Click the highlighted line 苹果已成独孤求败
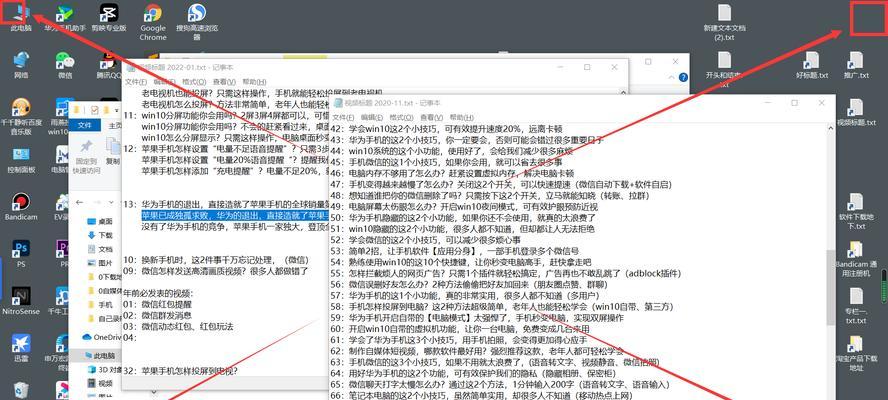 (x=235, y=215)
